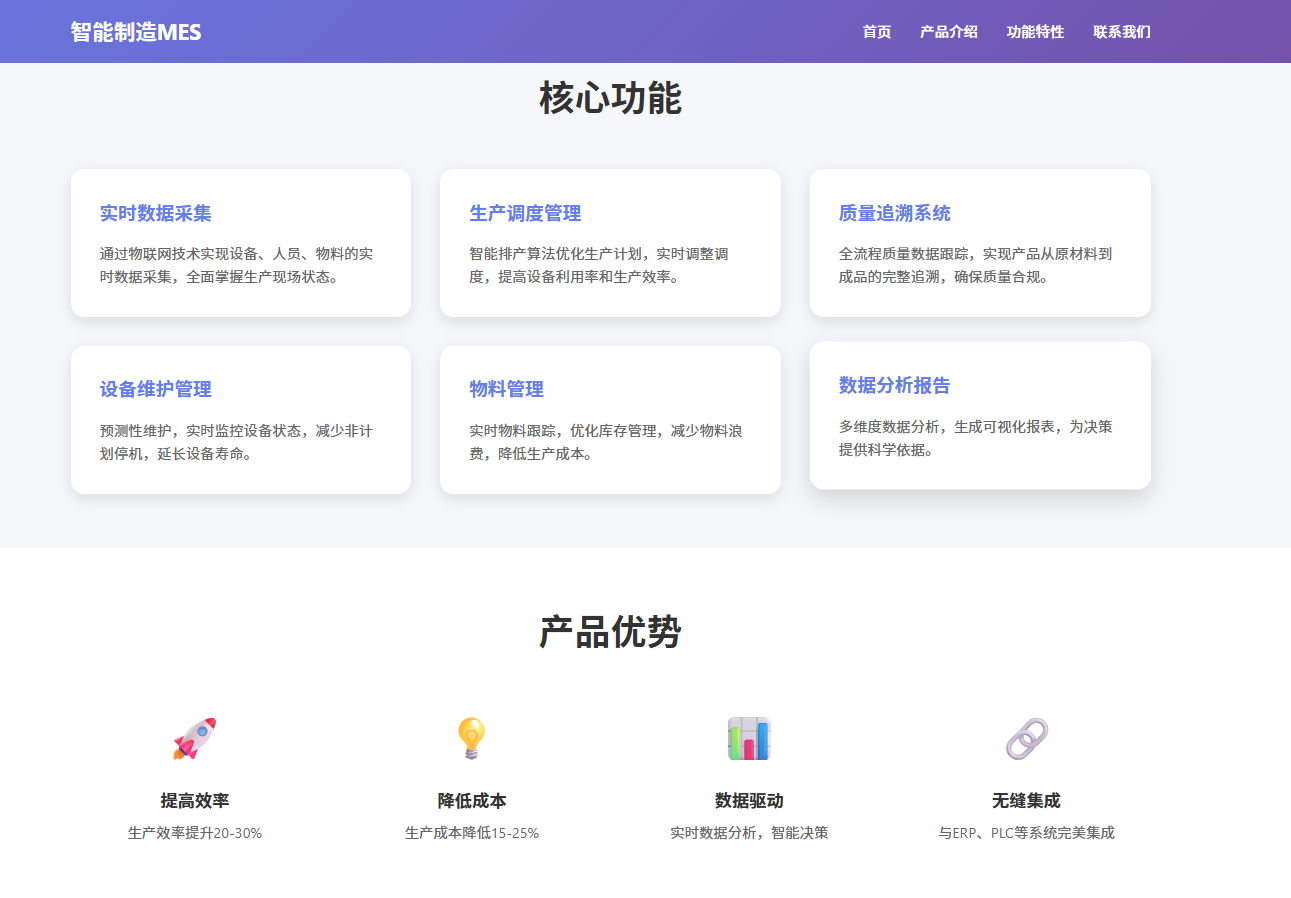Click the 核心功能 section heading
Screen dimensions: 1291x898
[610, 98]
